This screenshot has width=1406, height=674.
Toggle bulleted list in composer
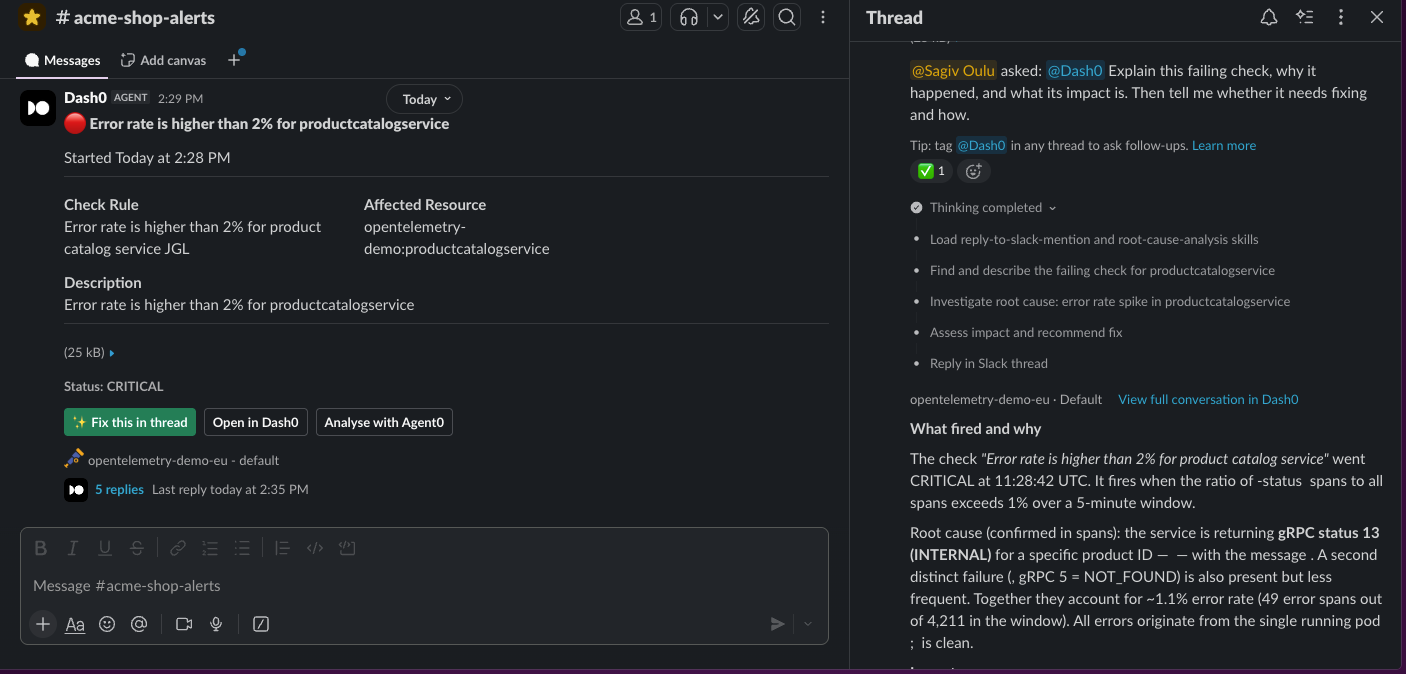click(x=242, y=548)
